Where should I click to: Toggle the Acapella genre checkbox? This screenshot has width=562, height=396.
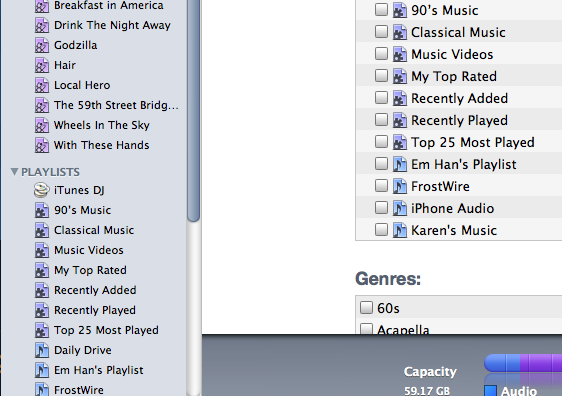[x=366, y=329]
